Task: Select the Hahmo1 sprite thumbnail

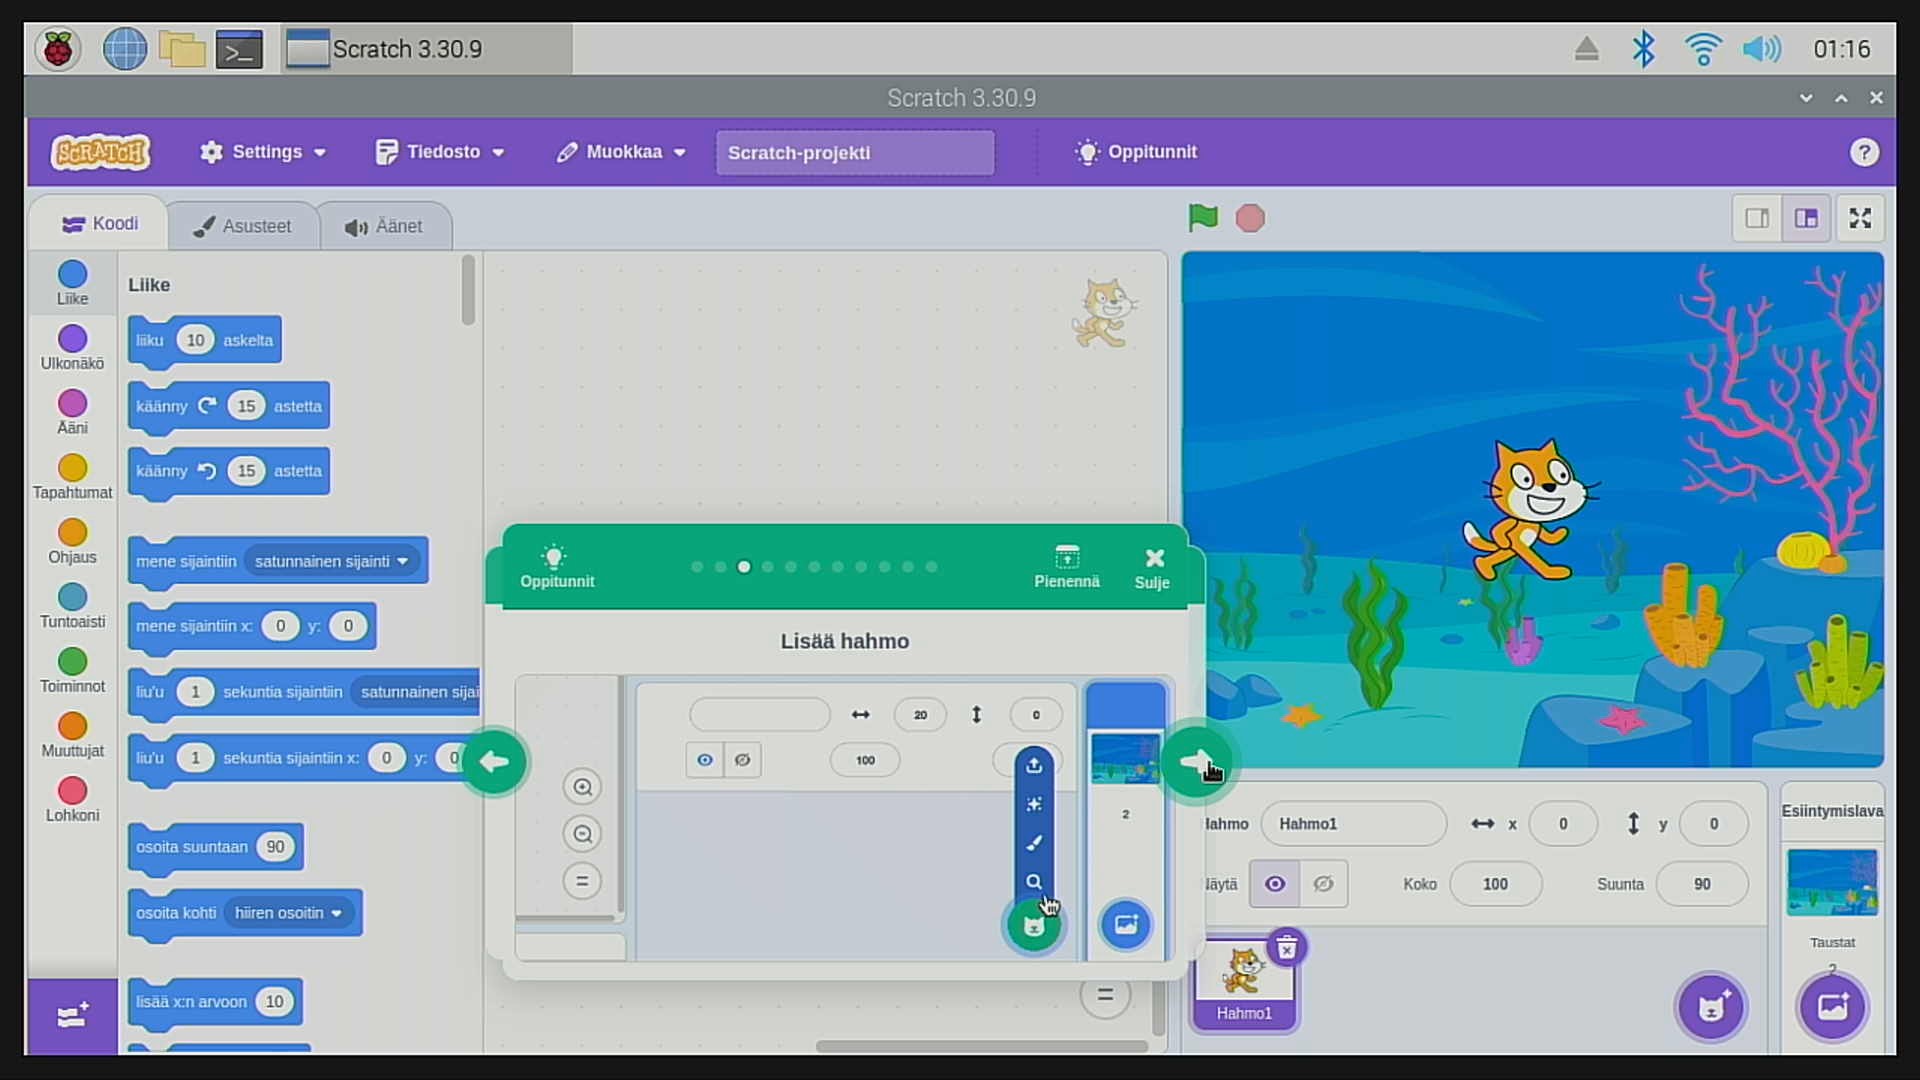Action: 1244,984
